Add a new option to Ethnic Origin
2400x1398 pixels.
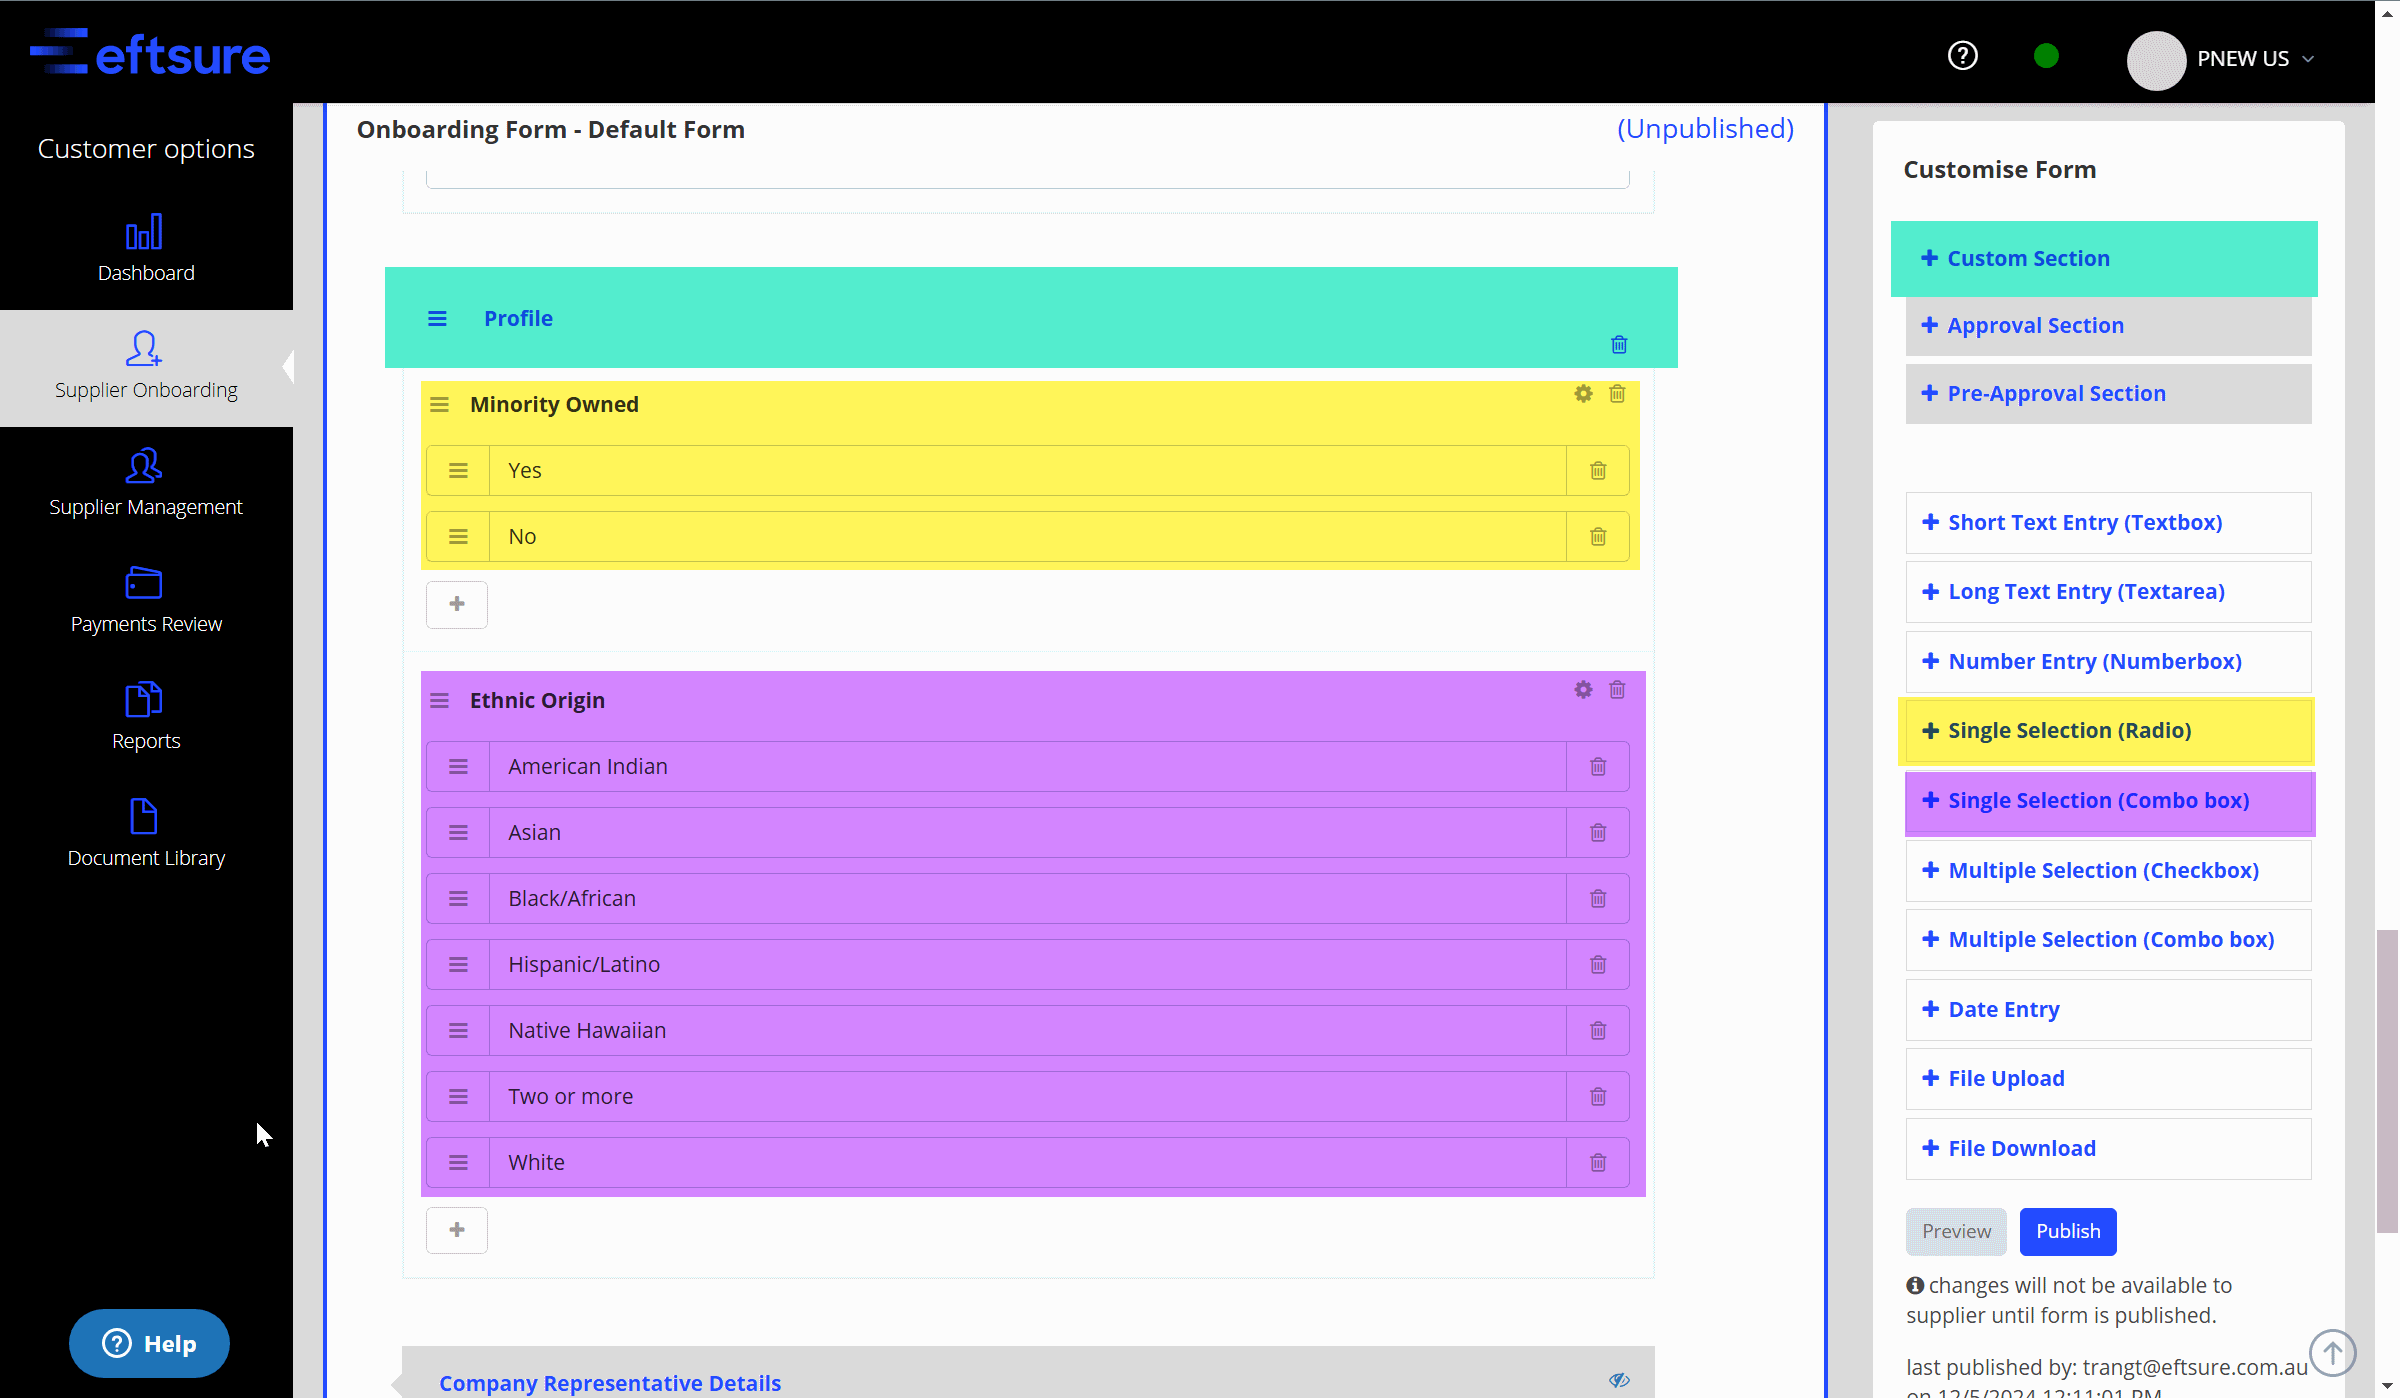pos(457,1230)
